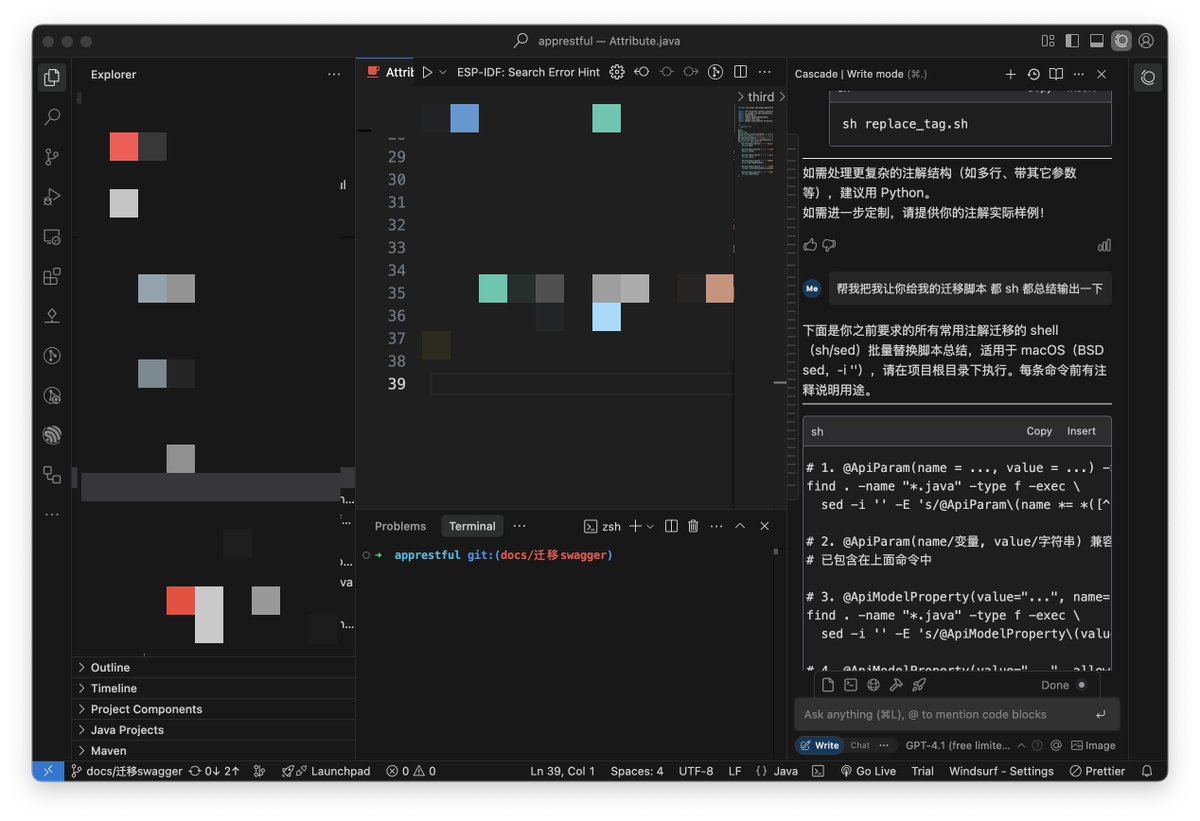Split the terminal
This screenshot has height=821, width=1200.
coord(671,526)
